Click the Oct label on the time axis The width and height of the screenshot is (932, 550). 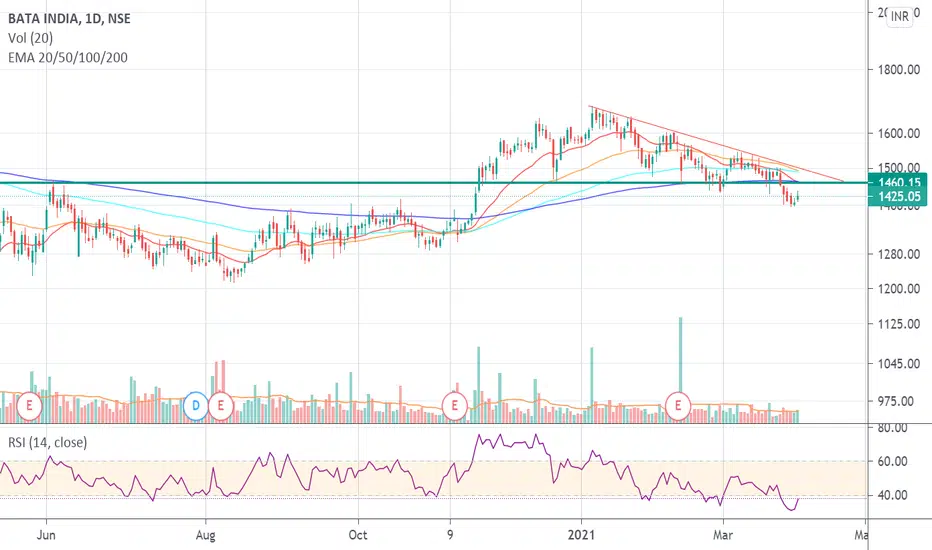pyautogui.click(x=358, y=535)
